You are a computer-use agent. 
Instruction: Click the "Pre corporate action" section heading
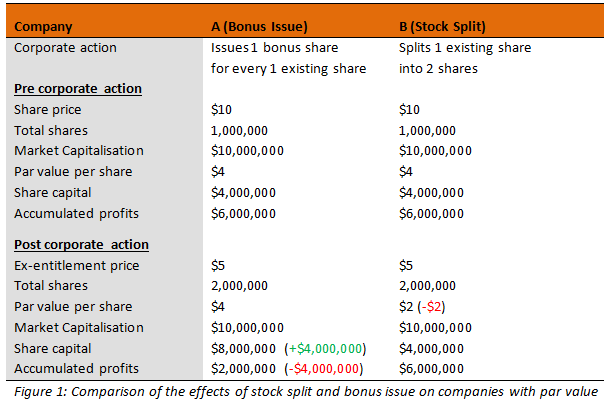pos(77,89)
